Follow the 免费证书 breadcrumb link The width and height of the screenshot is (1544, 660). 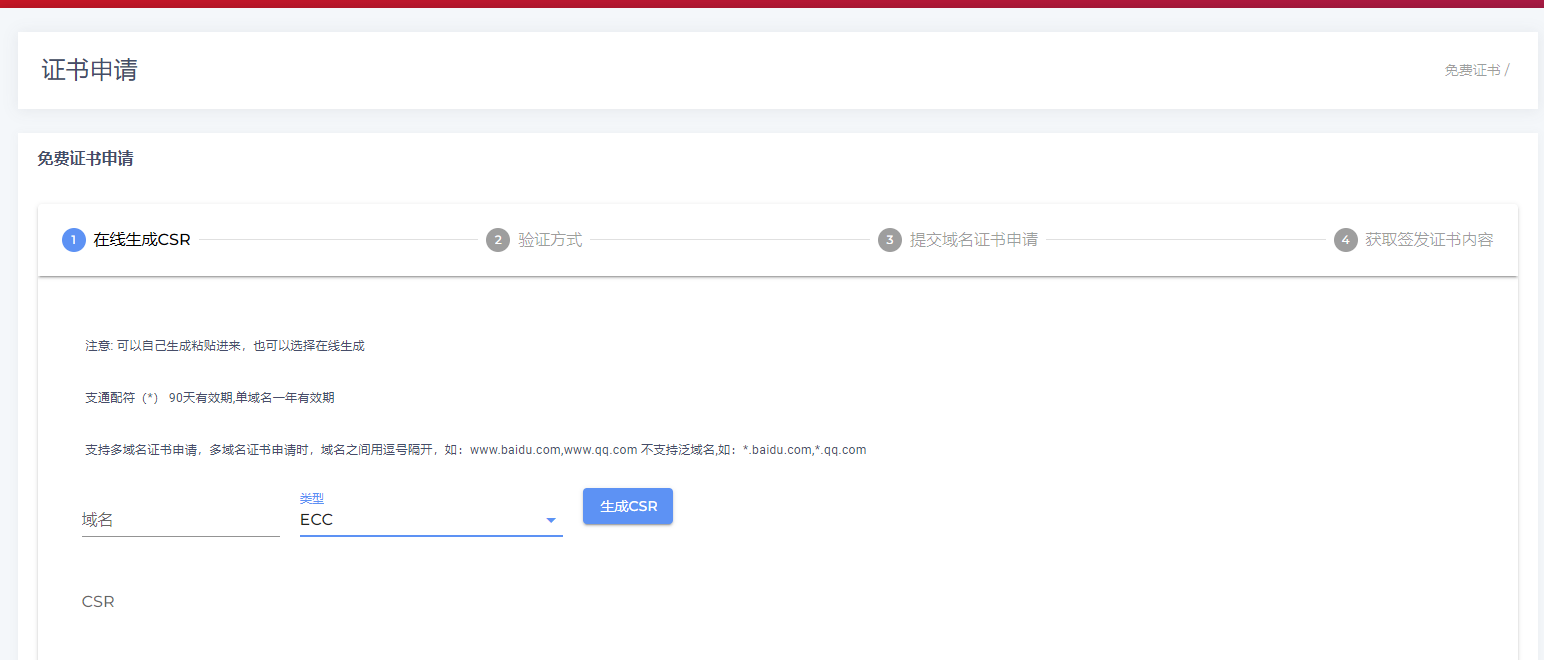click(1472, 70)
